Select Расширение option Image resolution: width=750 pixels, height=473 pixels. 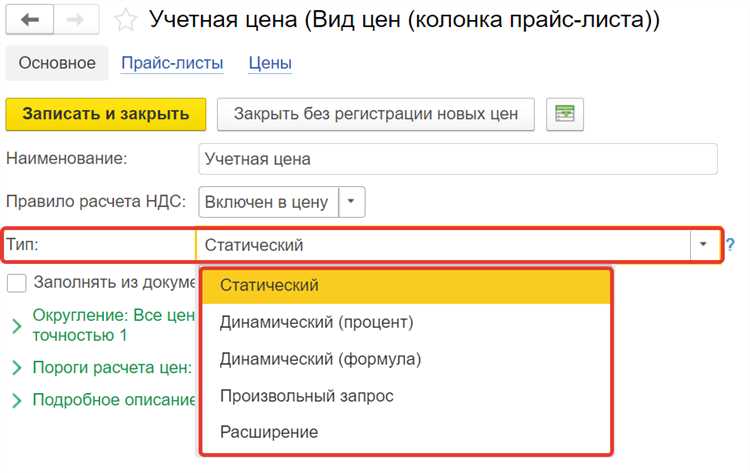(x=407, y=432)
